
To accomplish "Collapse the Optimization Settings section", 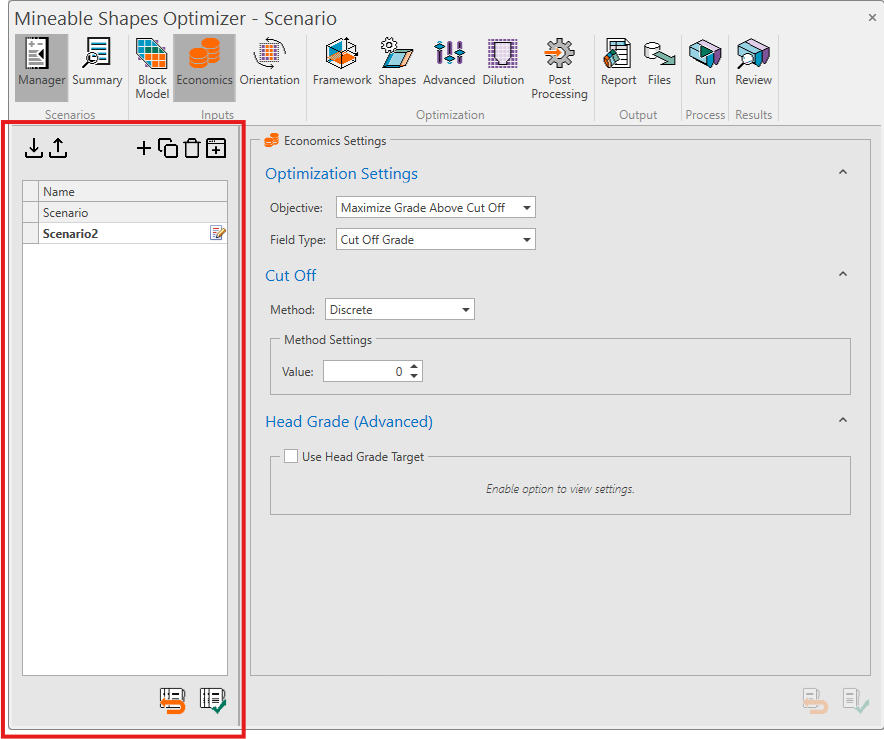I will (842, 173).
